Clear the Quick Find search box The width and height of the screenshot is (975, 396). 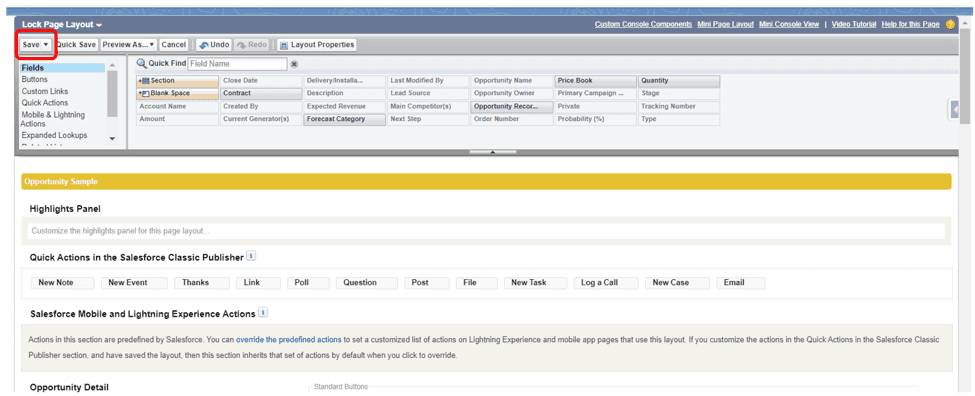(294, 64)
